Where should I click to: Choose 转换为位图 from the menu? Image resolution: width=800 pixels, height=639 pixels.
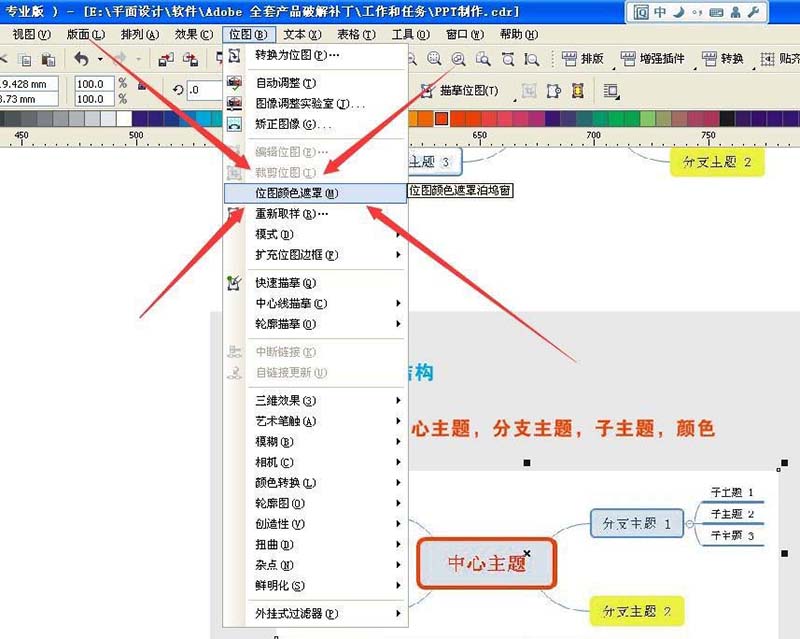pos(315,55)
